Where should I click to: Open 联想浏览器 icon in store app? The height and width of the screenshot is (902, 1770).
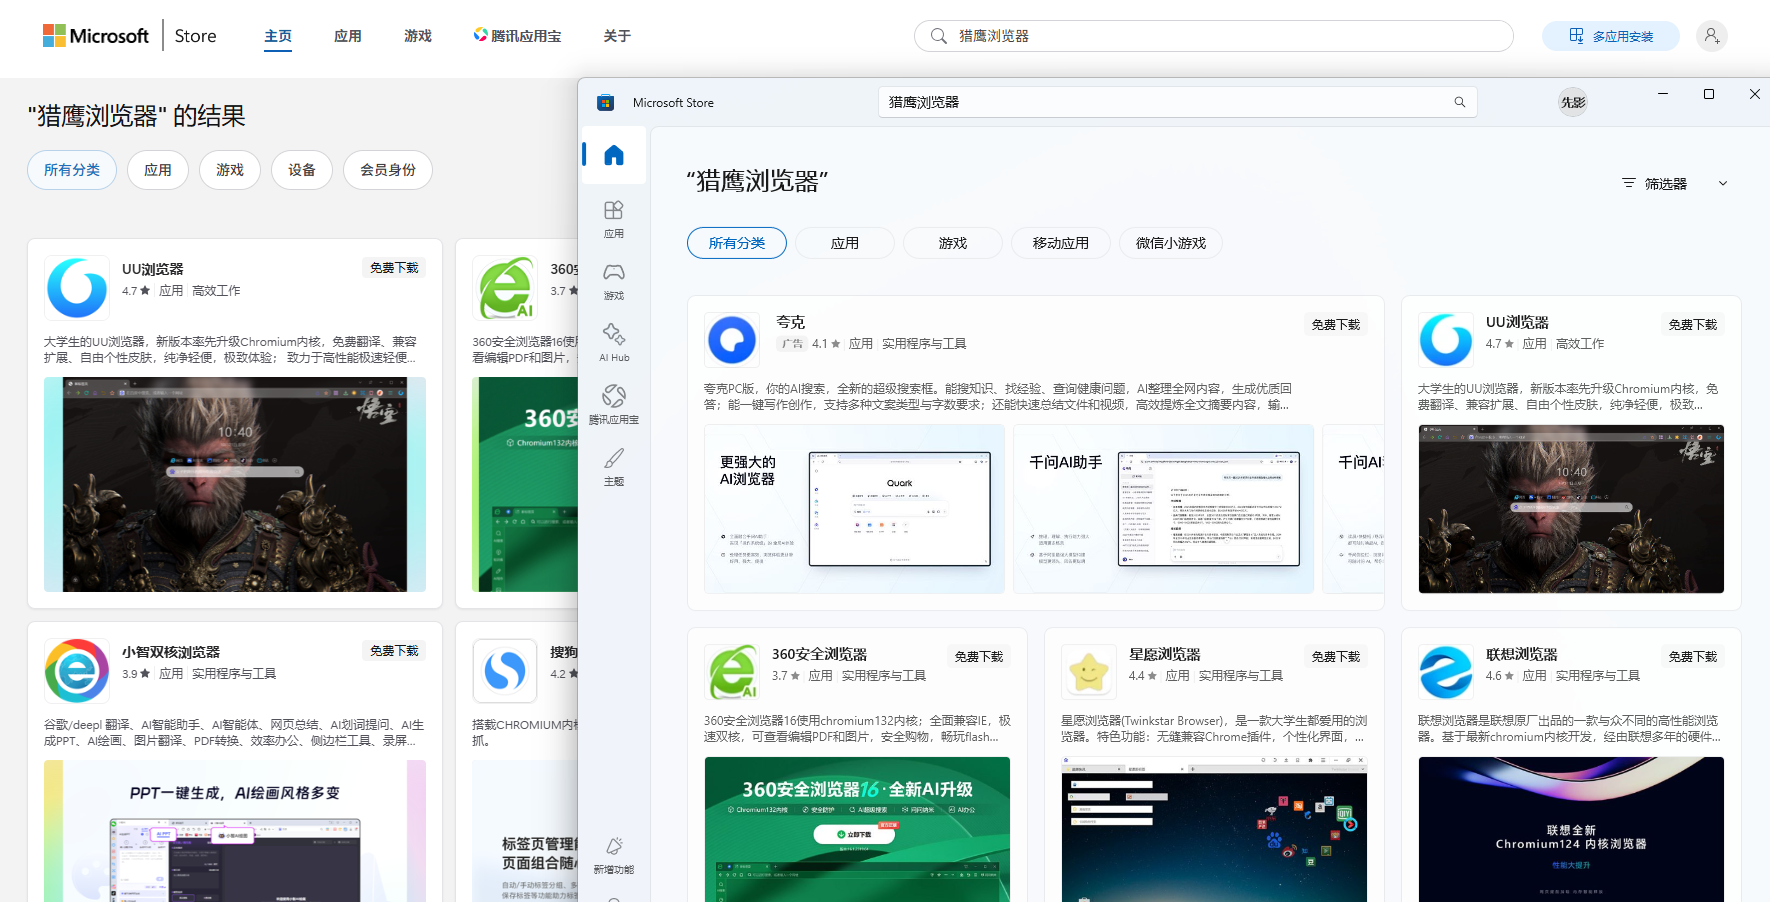coord(1446,672)
